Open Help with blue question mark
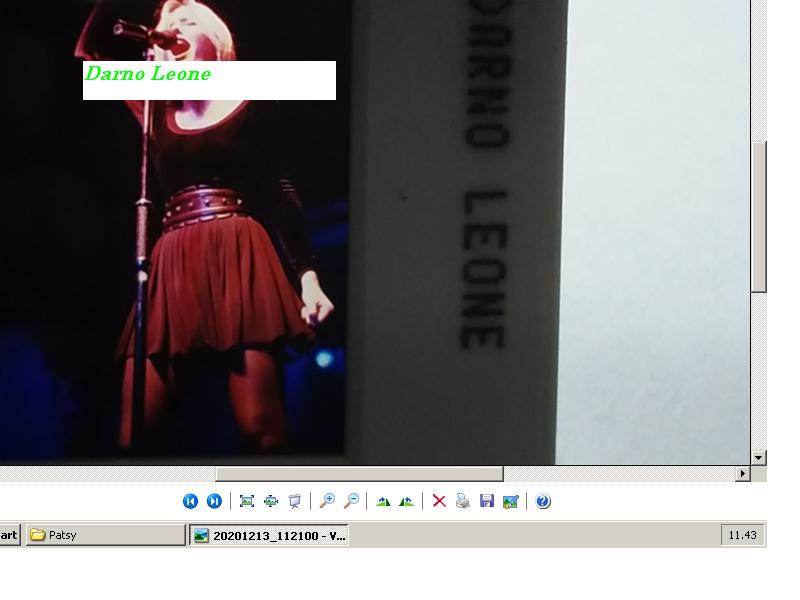The height and width of the screenshot is (600, 800). 543,502
